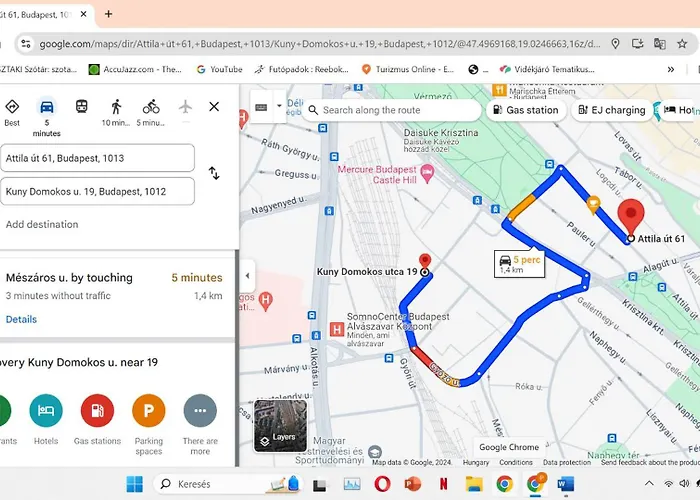Click the Kuny Domokos utca 19 destination pin
This screenshot has width=700, height=500.
[x=425, y=262]
